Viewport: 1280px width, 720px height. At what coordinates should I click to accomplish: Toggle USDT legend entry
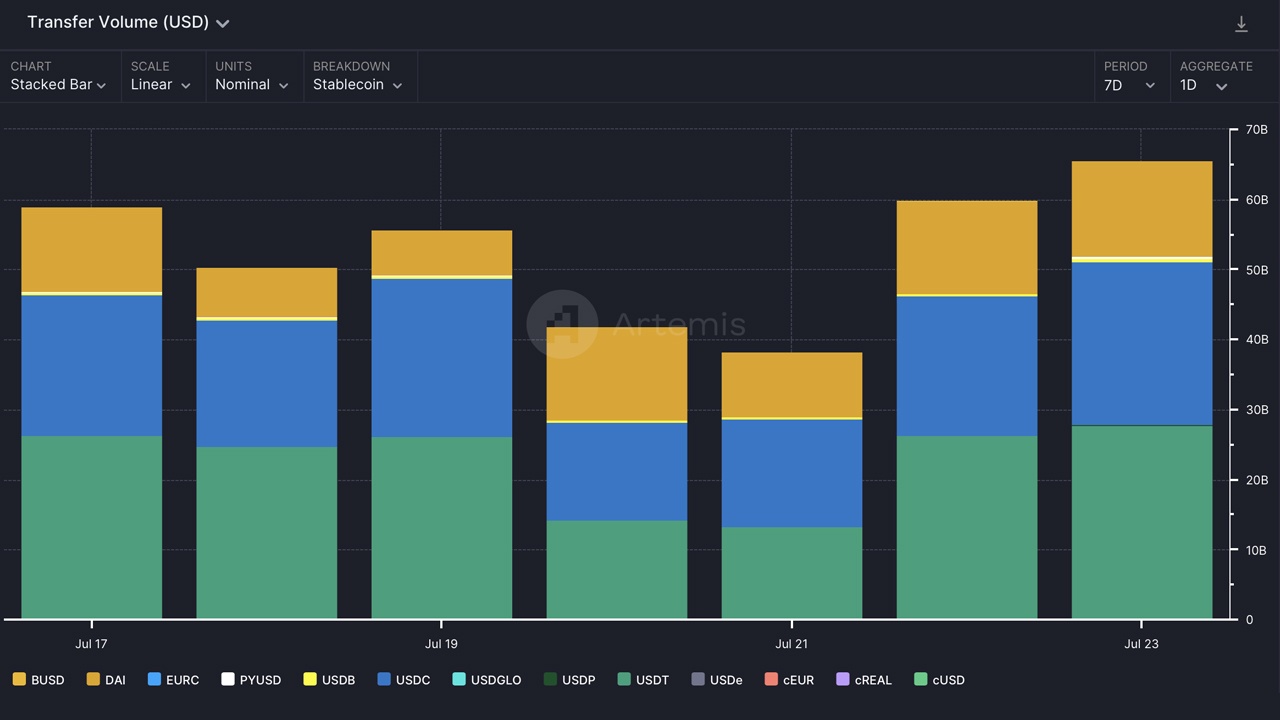(x=643, y=680)
